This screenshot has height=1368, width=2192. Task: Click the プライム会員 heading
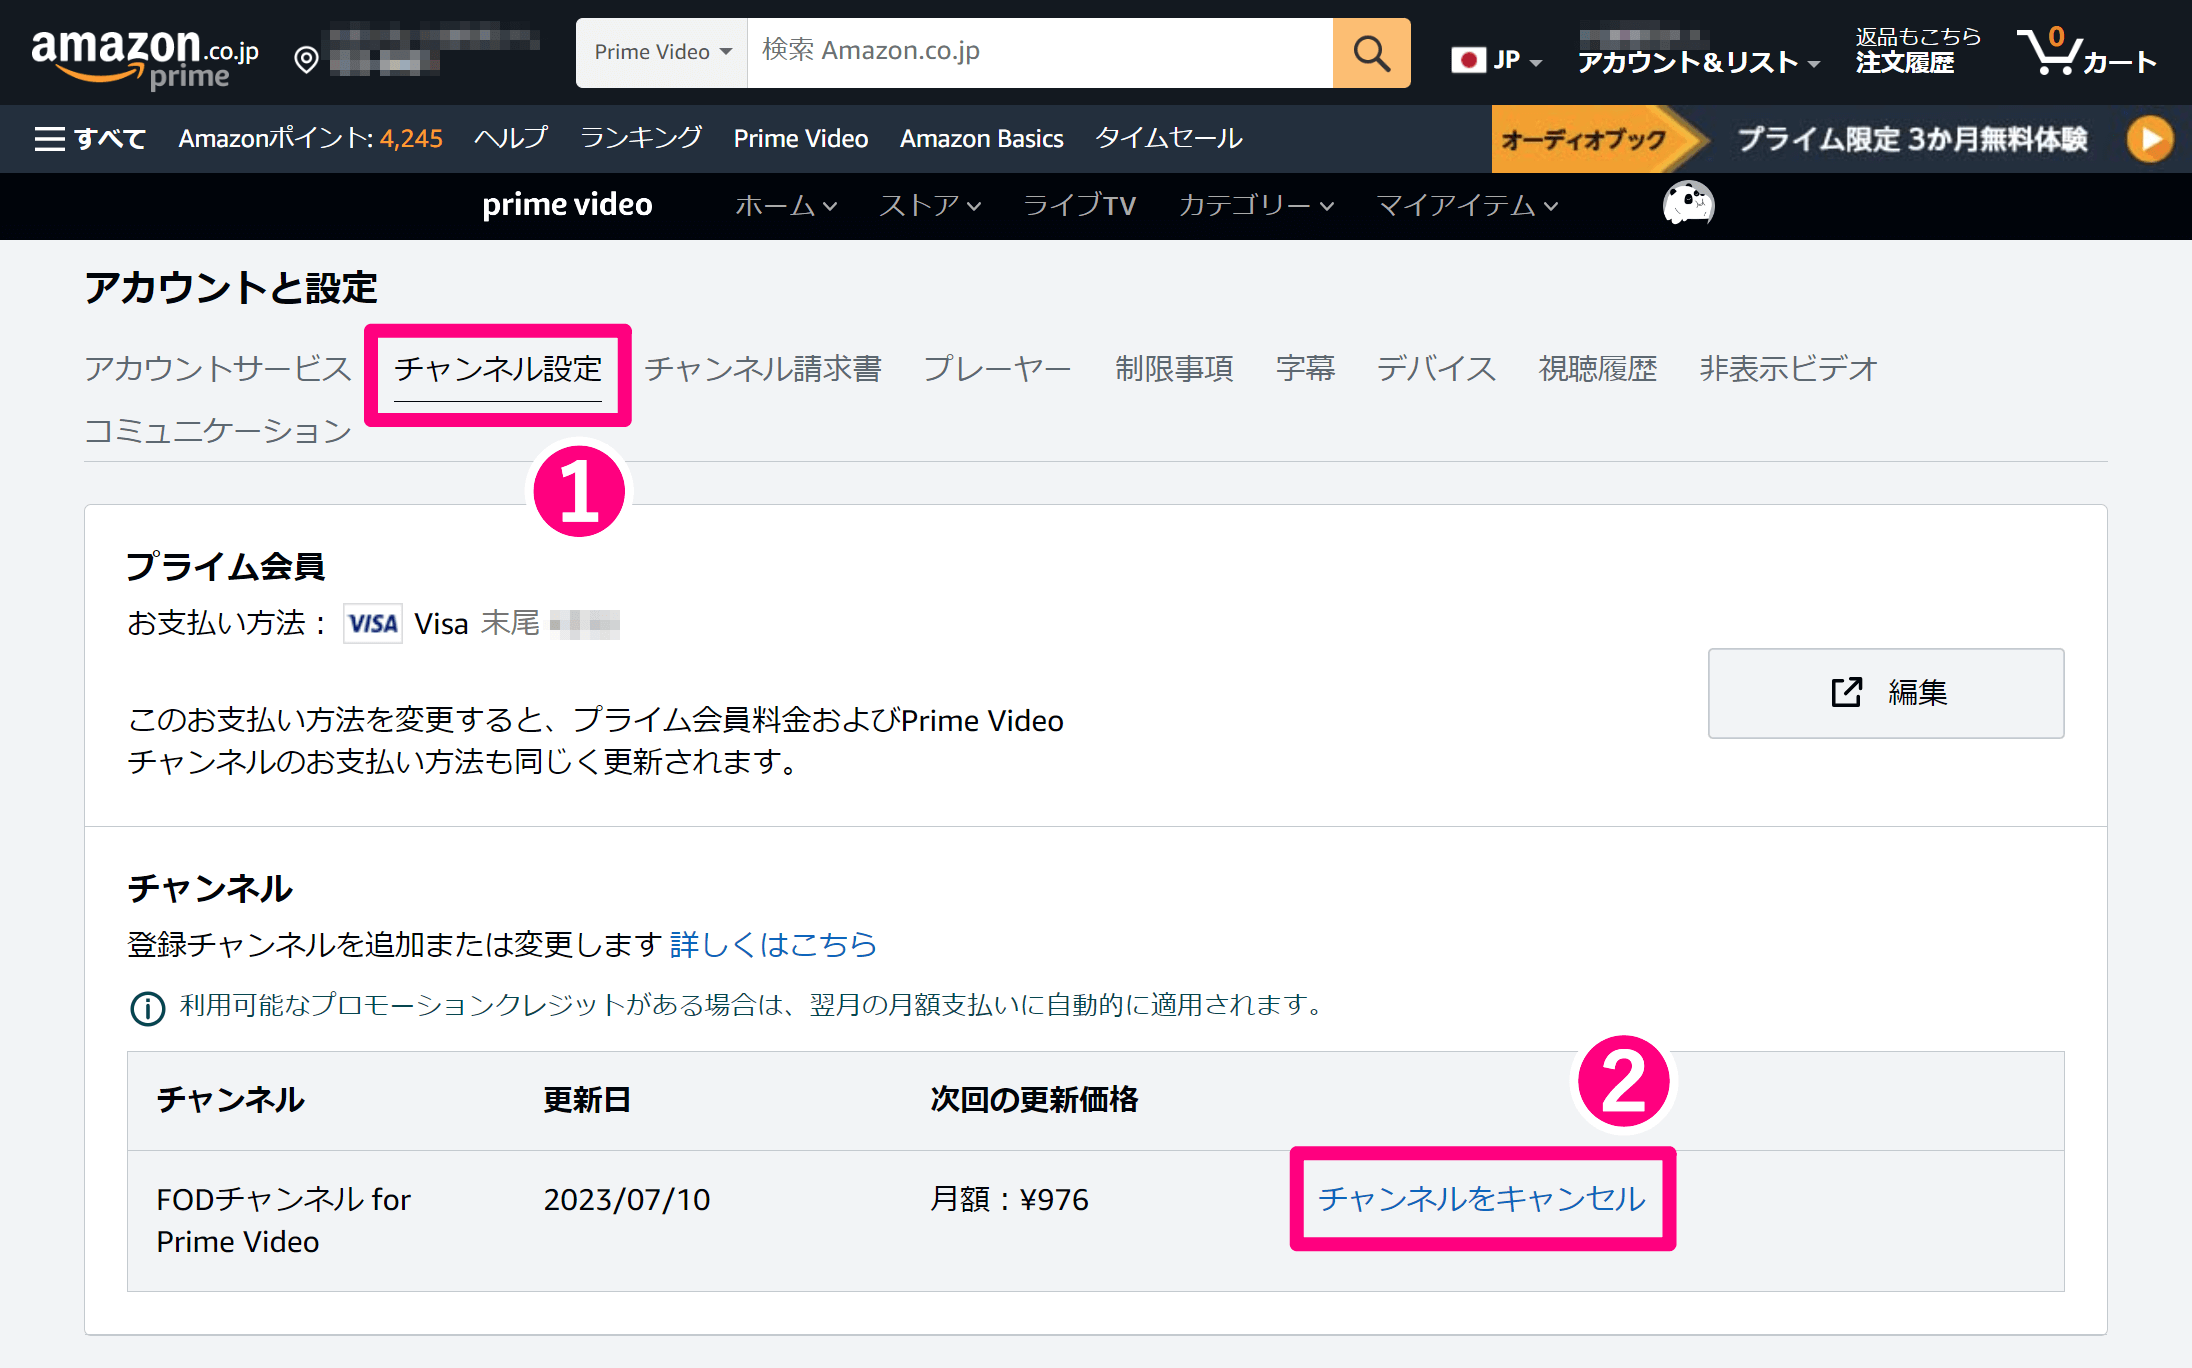point(226,566)
